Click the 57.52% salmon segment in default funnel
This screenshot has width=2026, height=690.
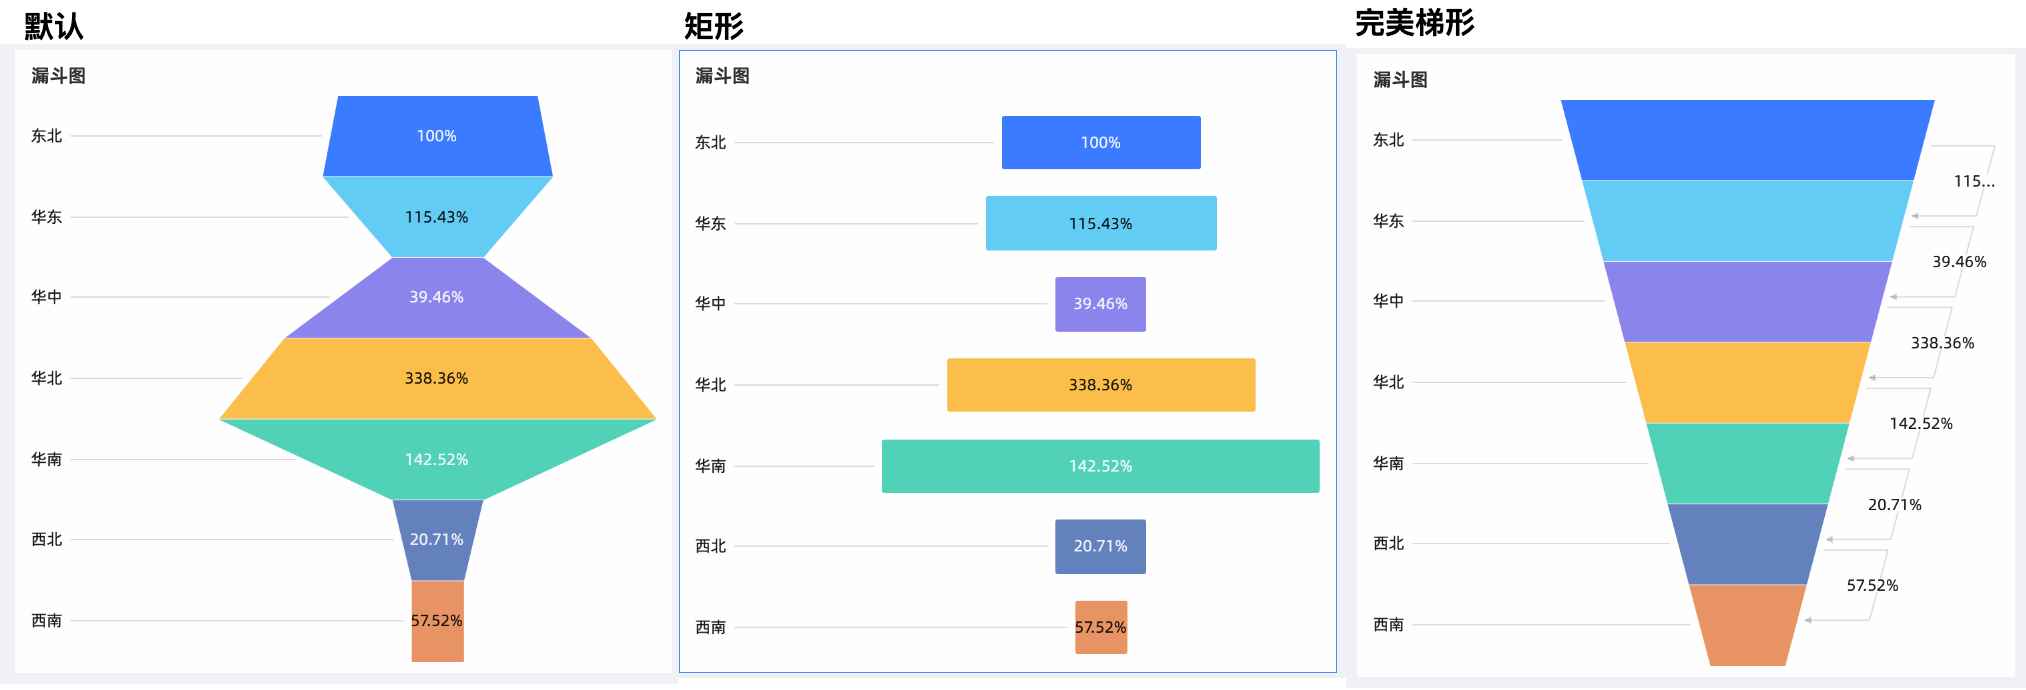pyautogui.click(x=437, y=621)
